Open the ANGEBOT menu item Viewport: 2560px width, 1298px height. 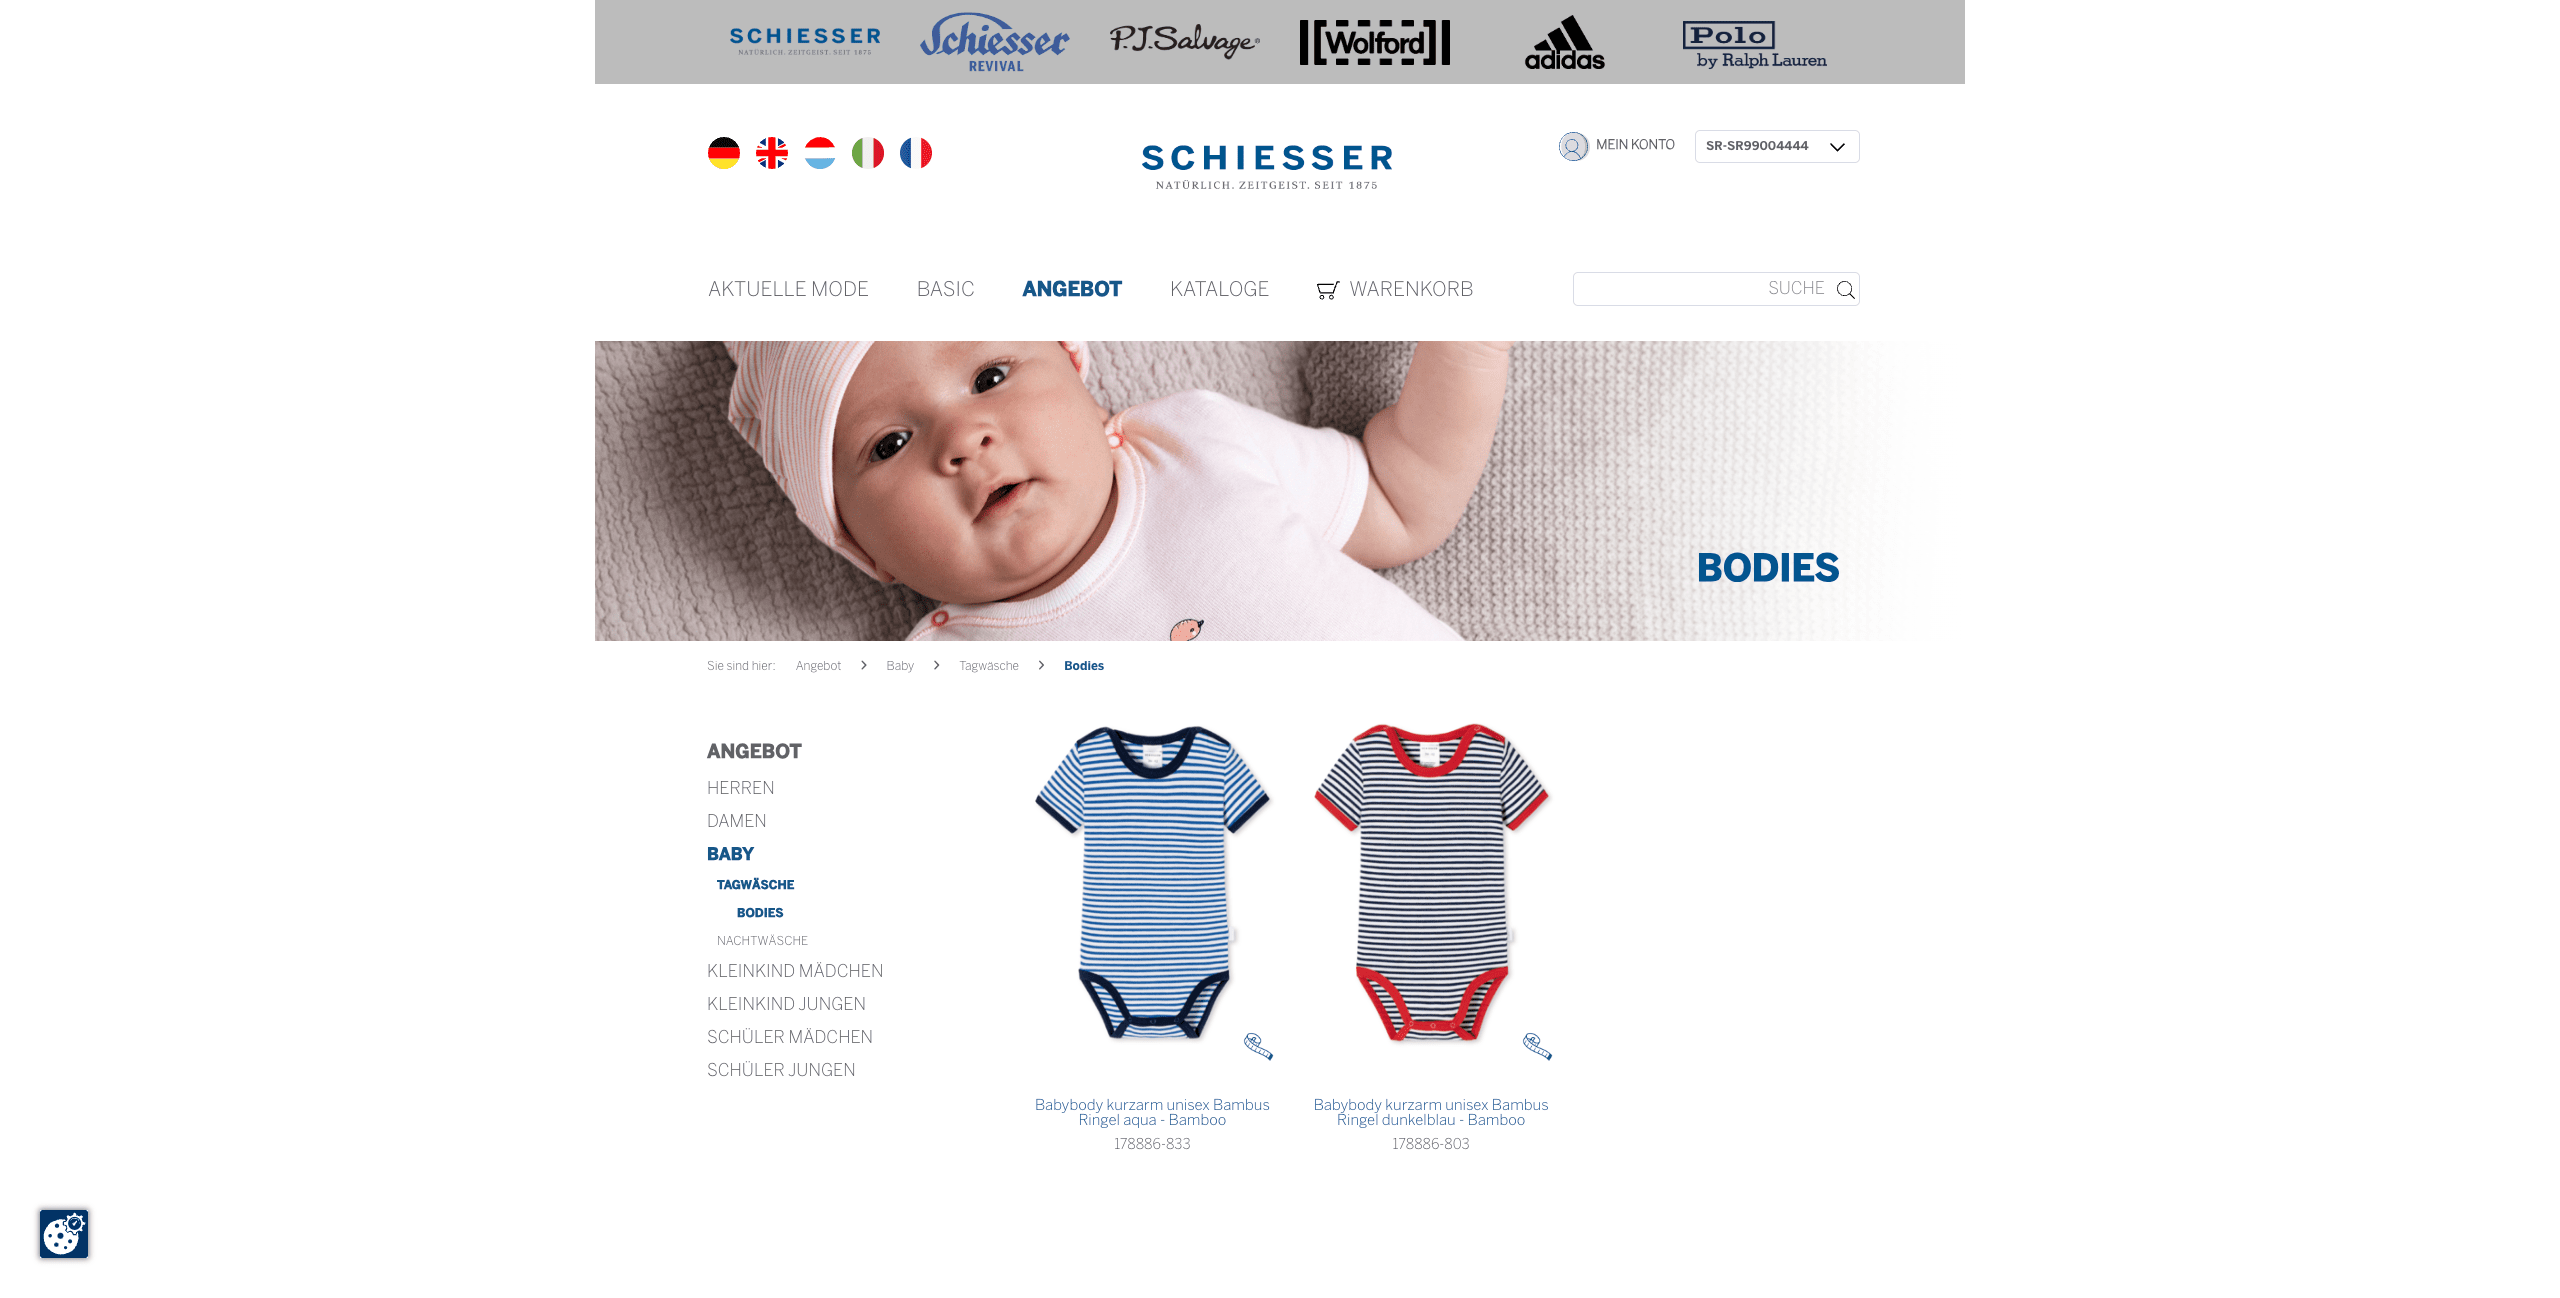pyautogui.click(x=1072, y=289)
